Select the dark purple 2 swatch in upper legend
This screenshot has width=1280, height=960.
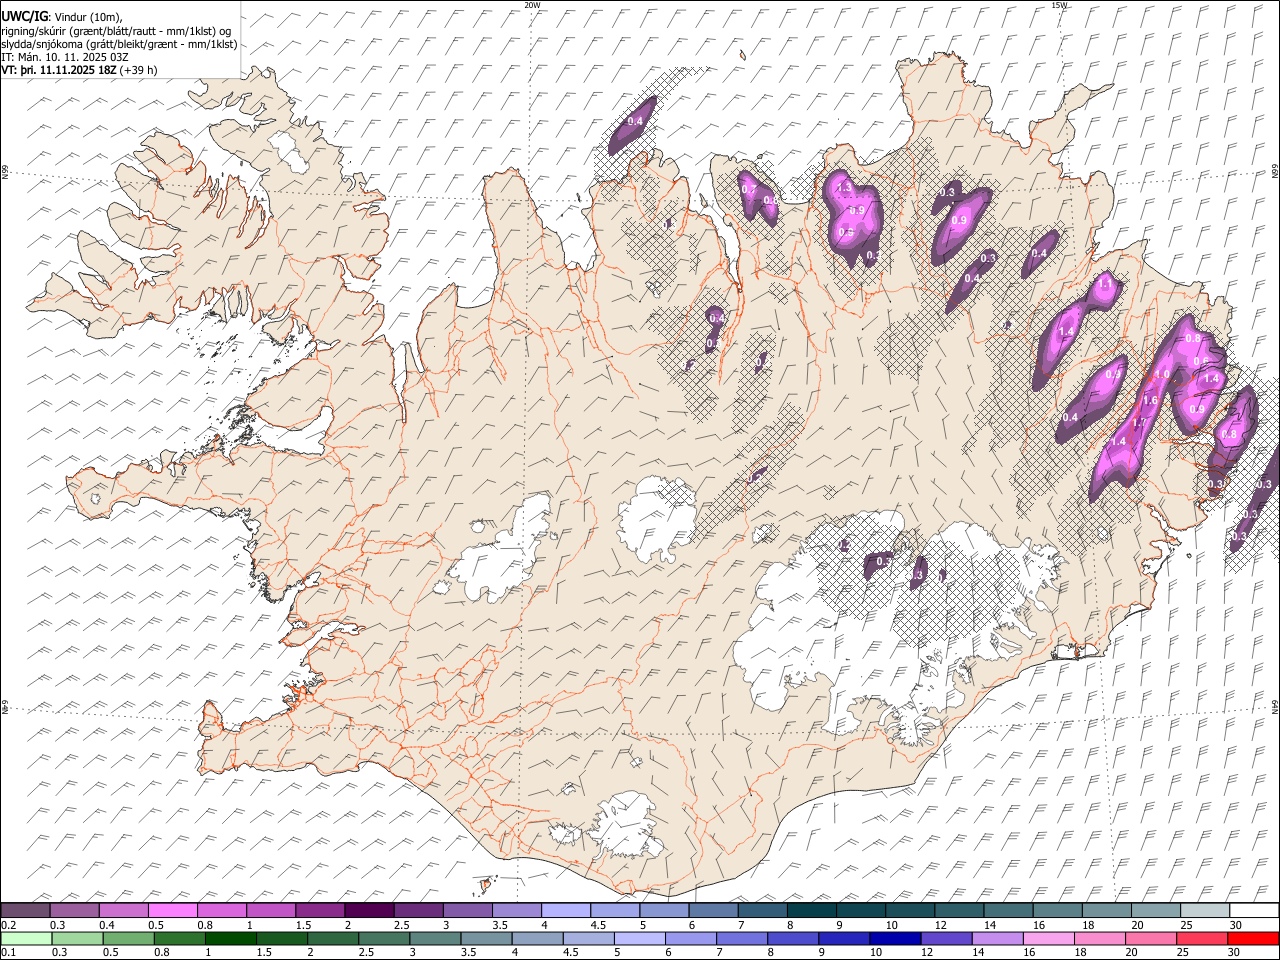(x=369, y=911)
